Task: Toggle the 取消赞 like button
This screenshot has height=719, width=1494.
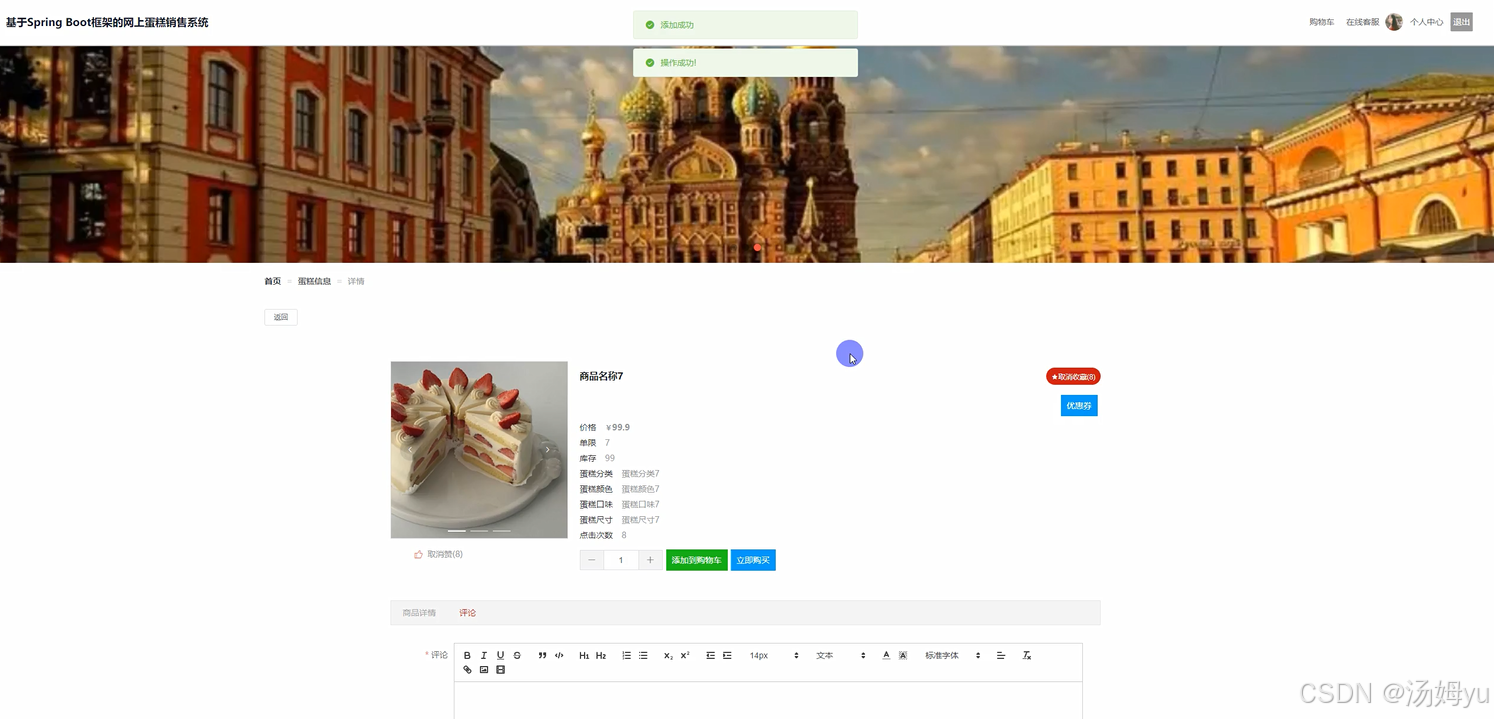Action: click(x=438, y=554)
